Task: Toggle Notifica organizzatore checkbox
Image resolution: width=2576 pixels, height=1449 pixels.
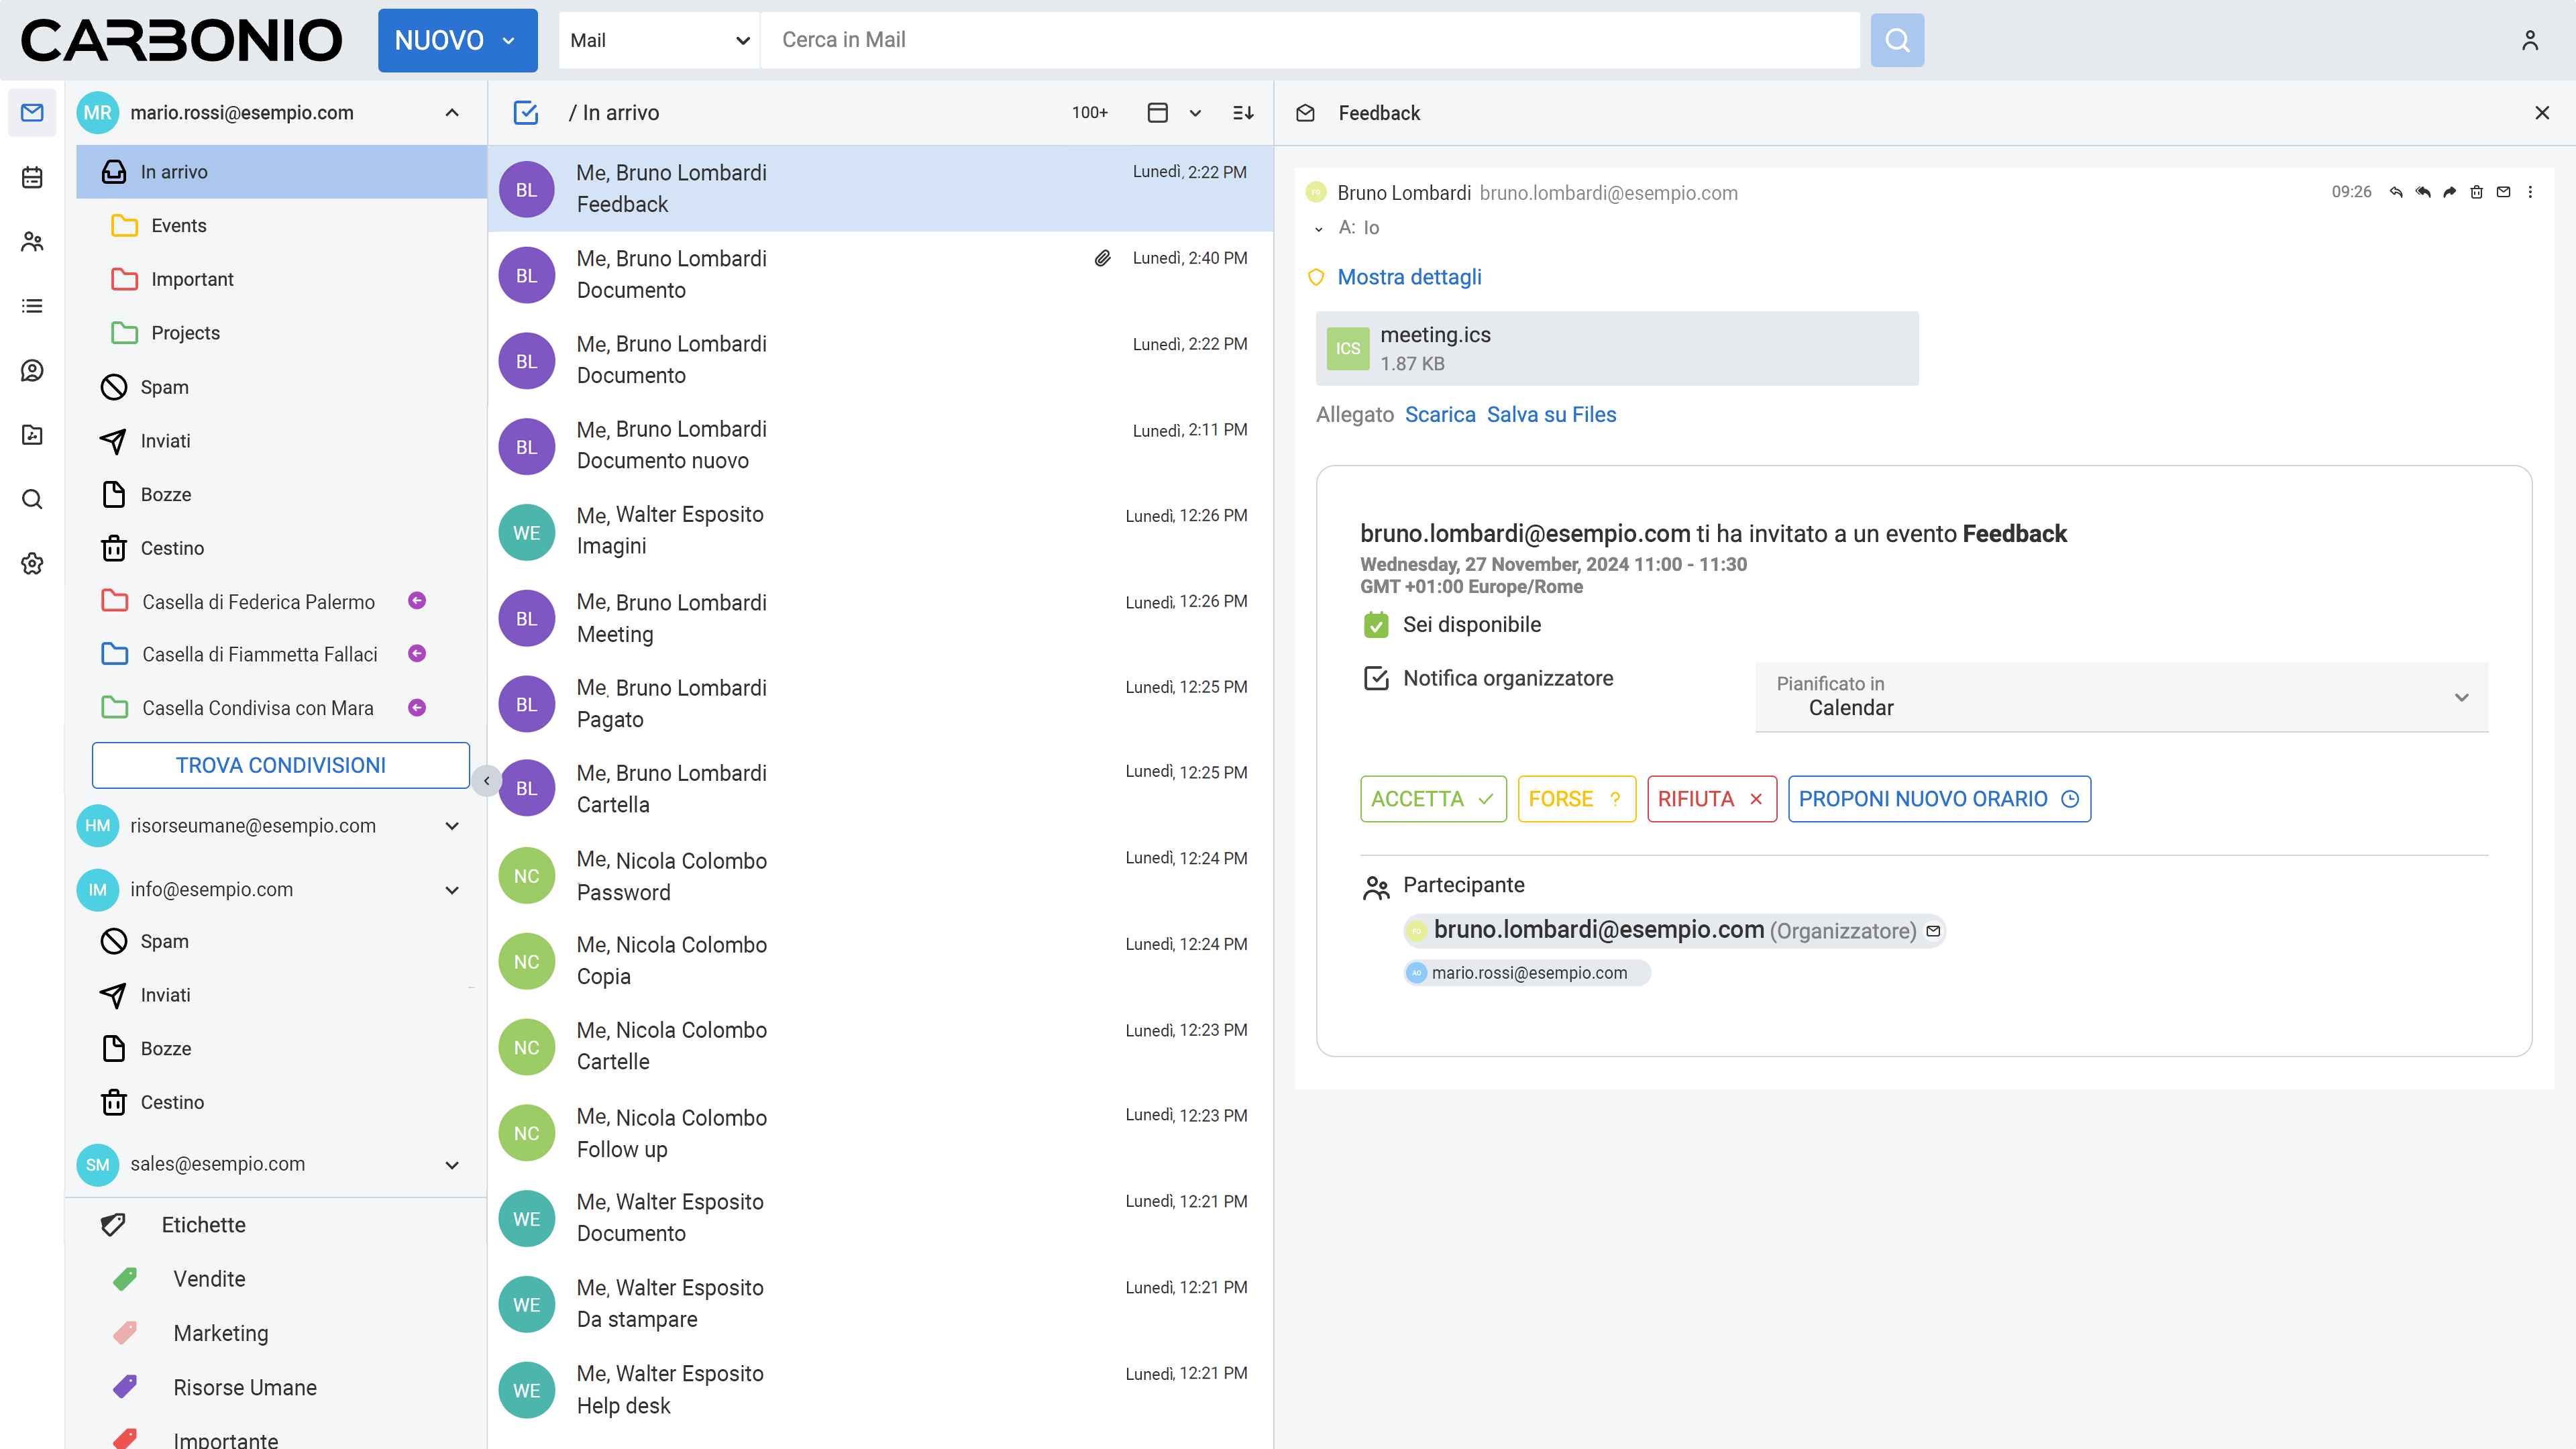Action: 1376,678
